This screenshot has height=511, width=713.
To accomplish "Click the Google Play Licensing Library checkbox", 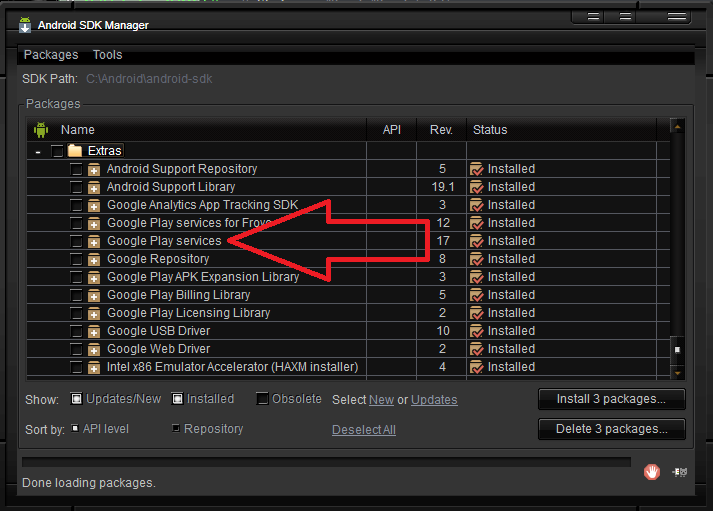I will click(76, 313).
